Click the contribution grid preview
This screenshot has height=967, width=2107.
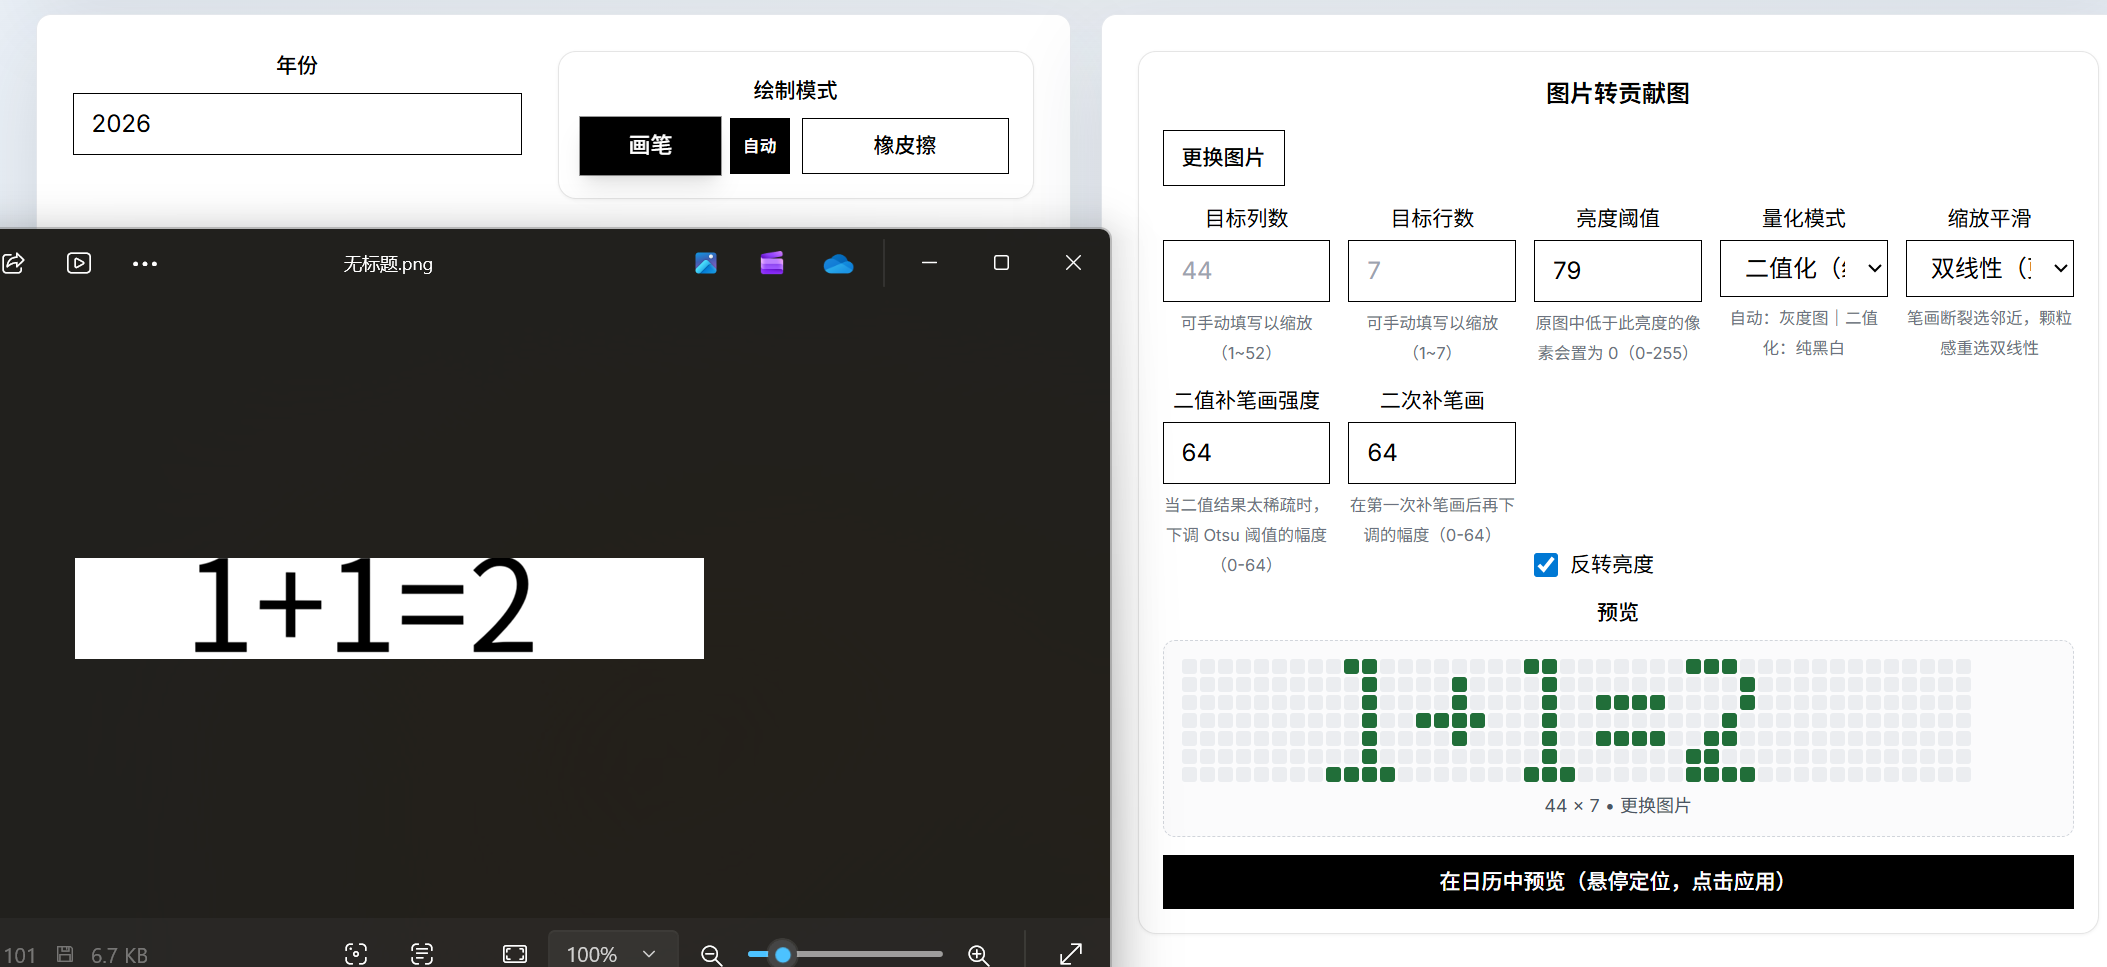tap(1576, 720)
